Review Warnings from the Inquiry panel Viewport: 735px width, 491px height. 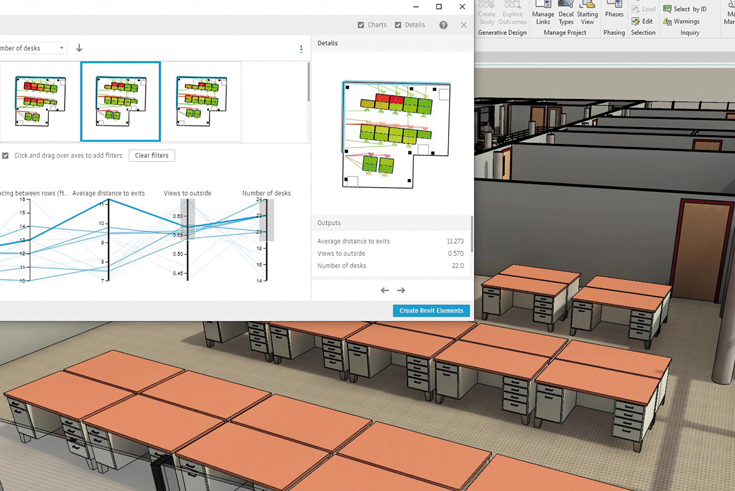[681, 21]
